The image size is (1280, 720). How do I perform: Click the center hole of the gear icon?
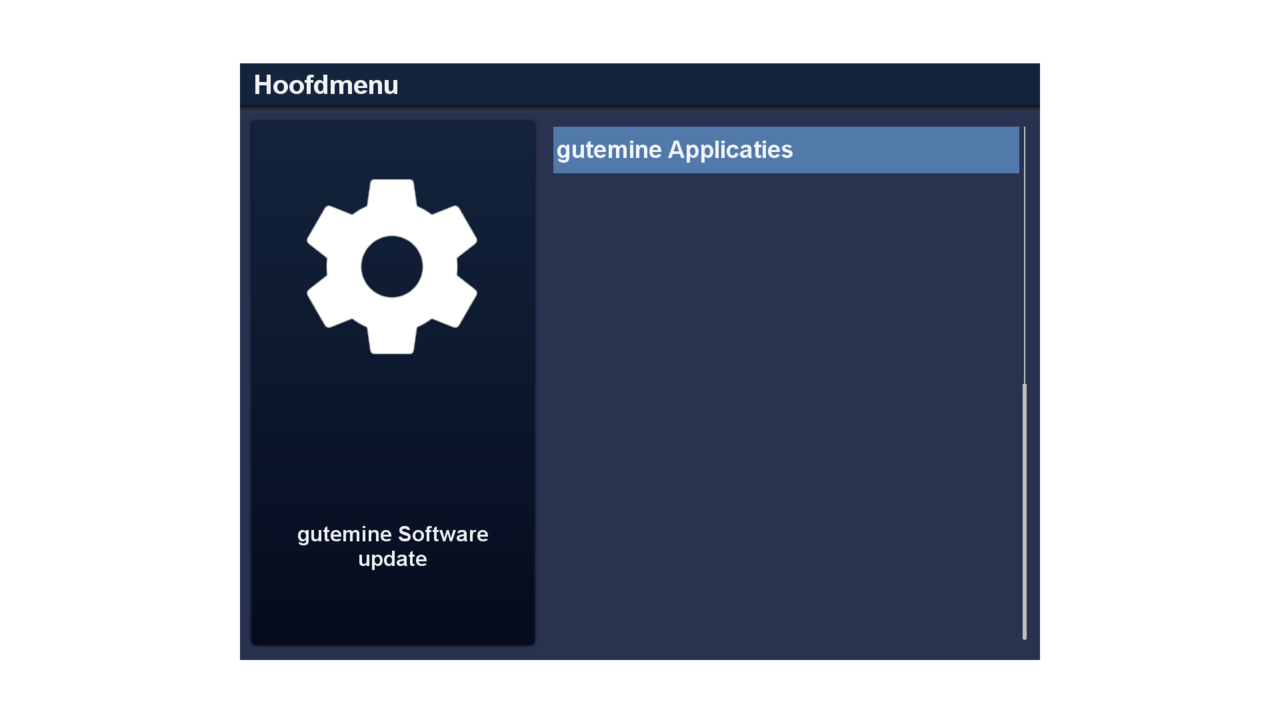pyautogui.click(x=392, y=267)
